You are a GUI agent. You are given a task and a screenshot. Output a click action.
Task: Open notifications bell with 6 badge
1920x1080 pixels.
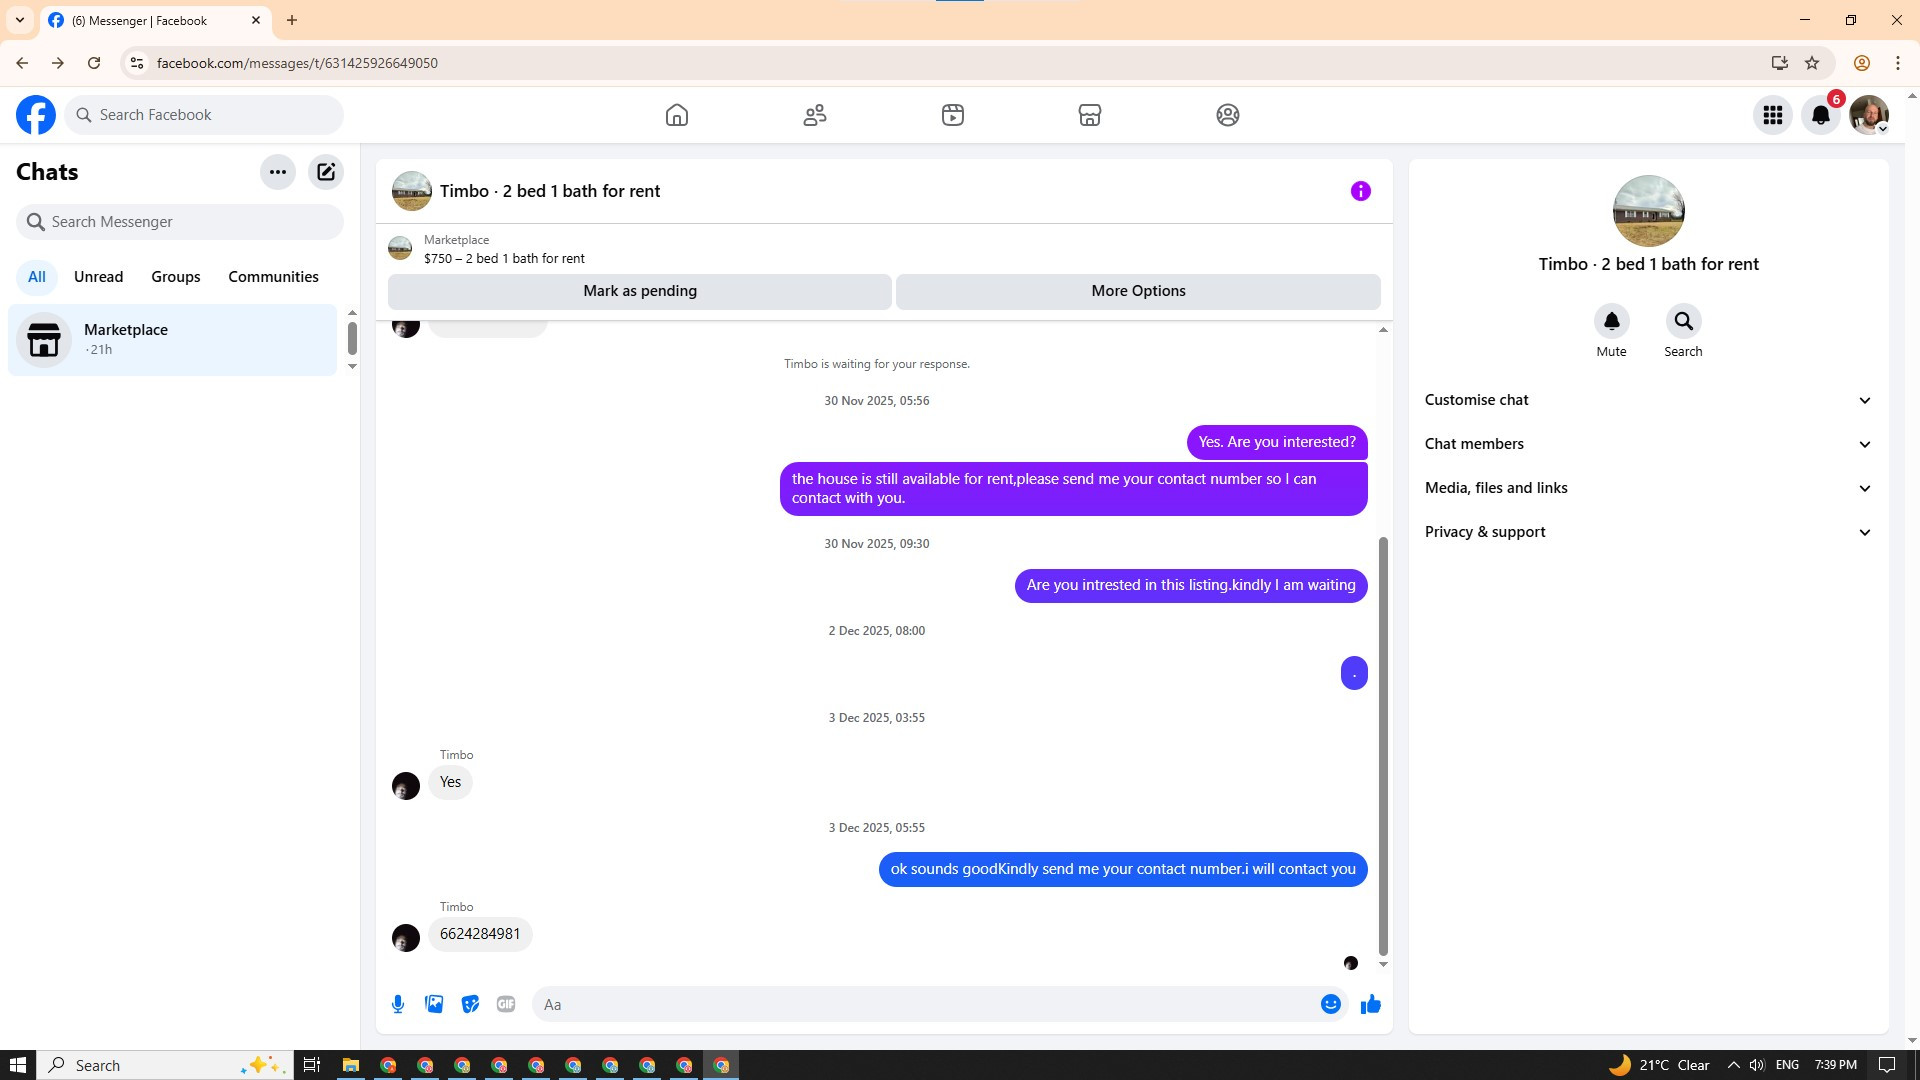tap(1821, 115)
